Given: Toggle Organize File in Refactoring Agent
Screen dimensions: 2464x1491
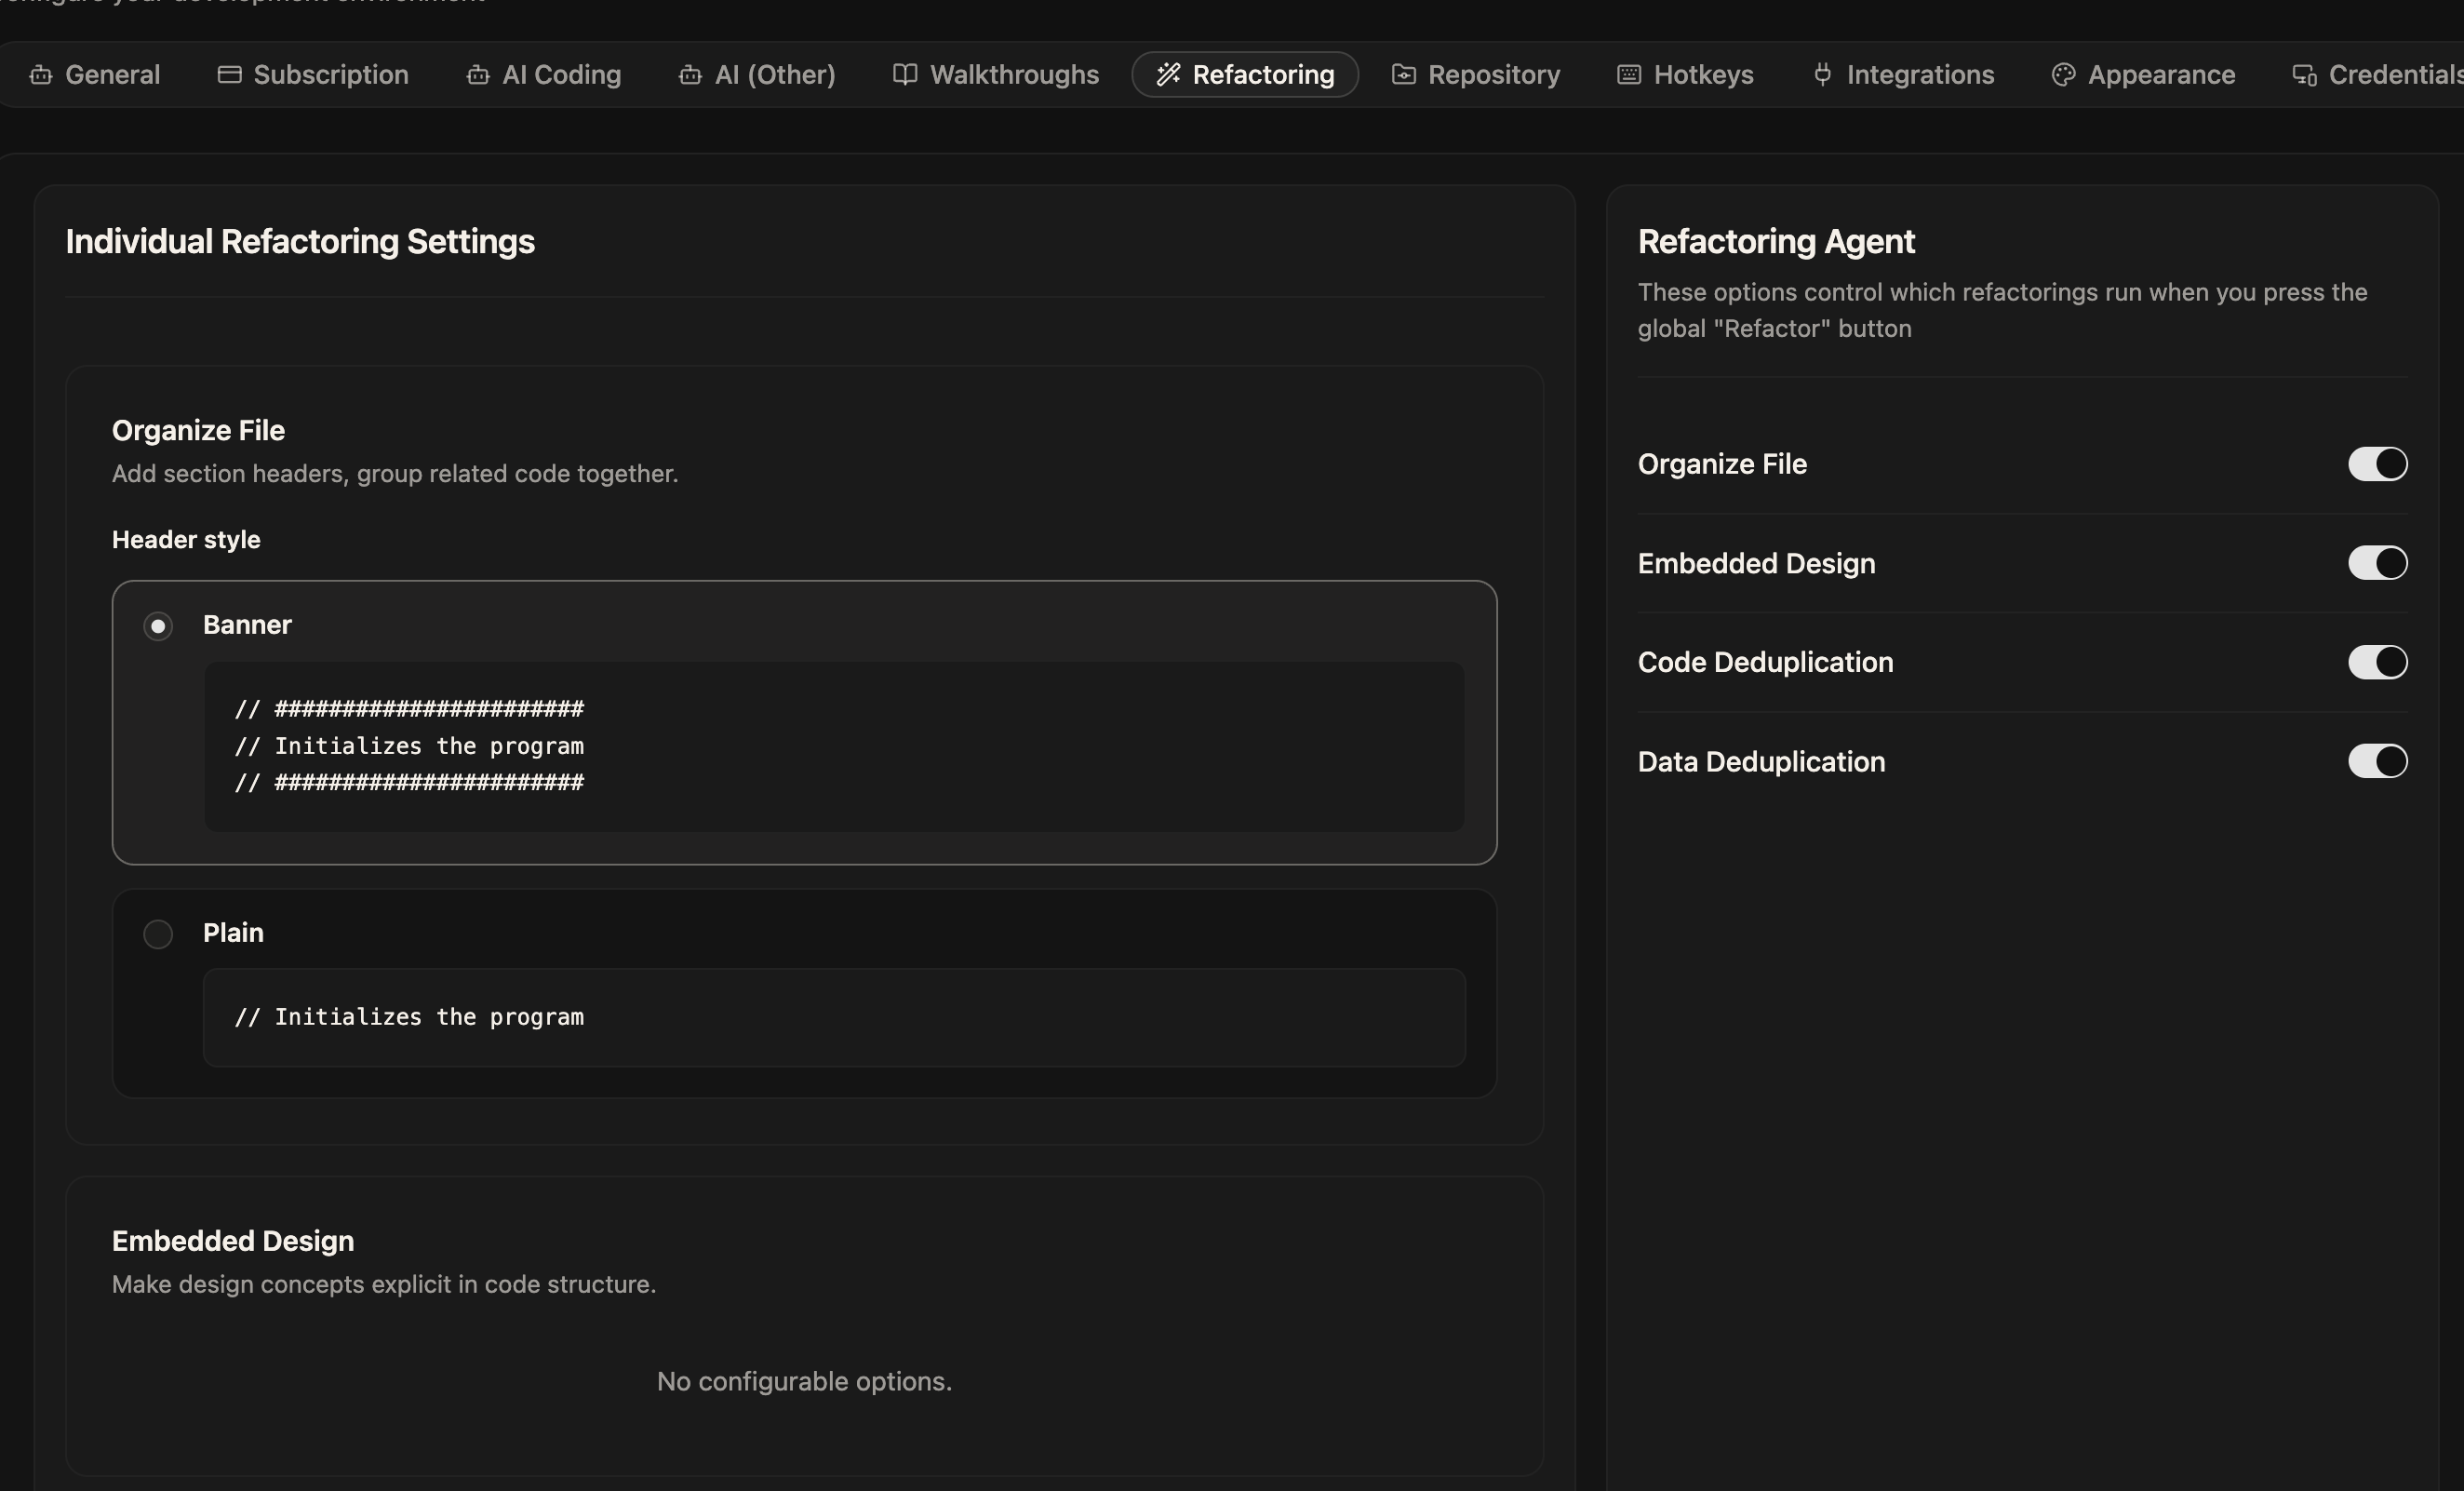Looking at the screenshot, I should tap(2377, 464).
